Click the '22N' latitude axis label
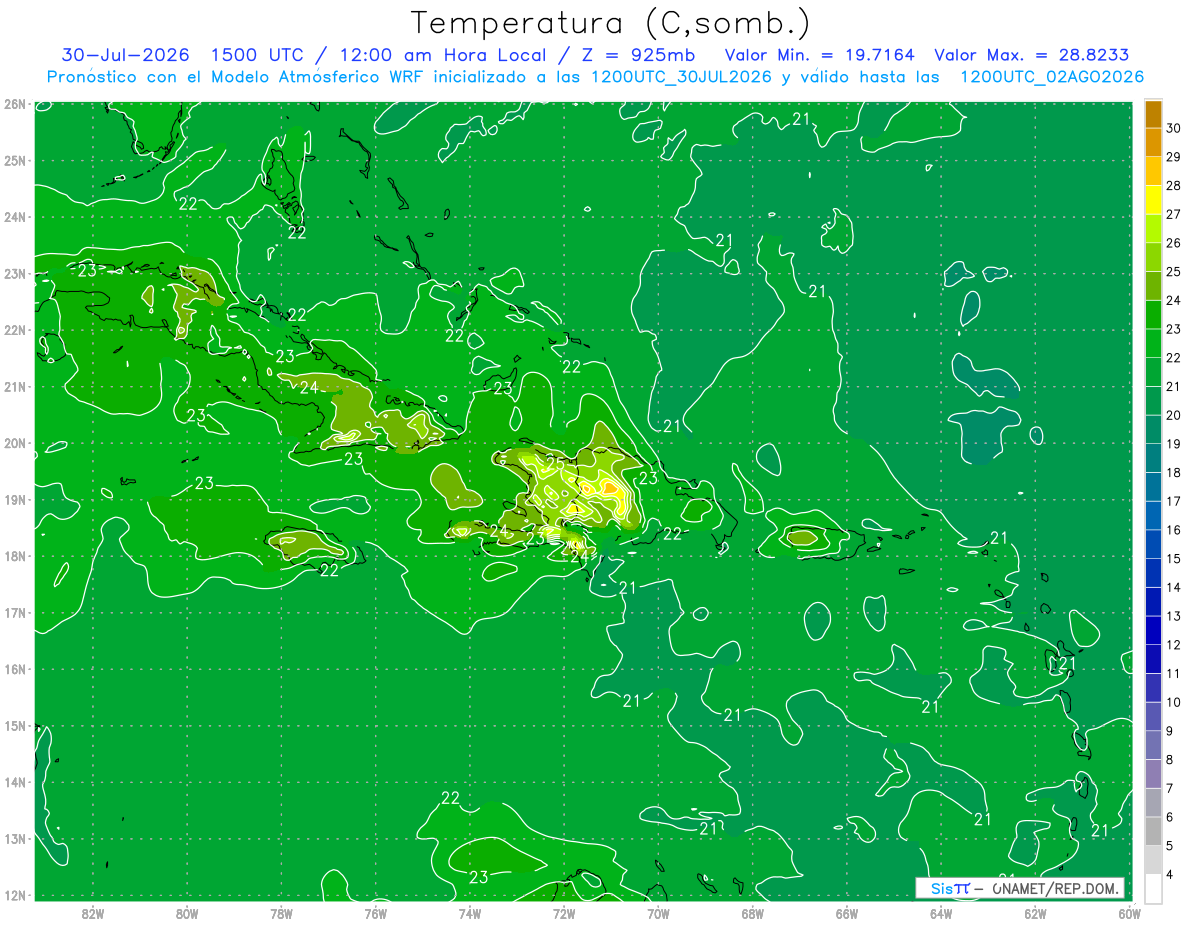Viewport: 1200px width, 927px height. tap(15, 330)
